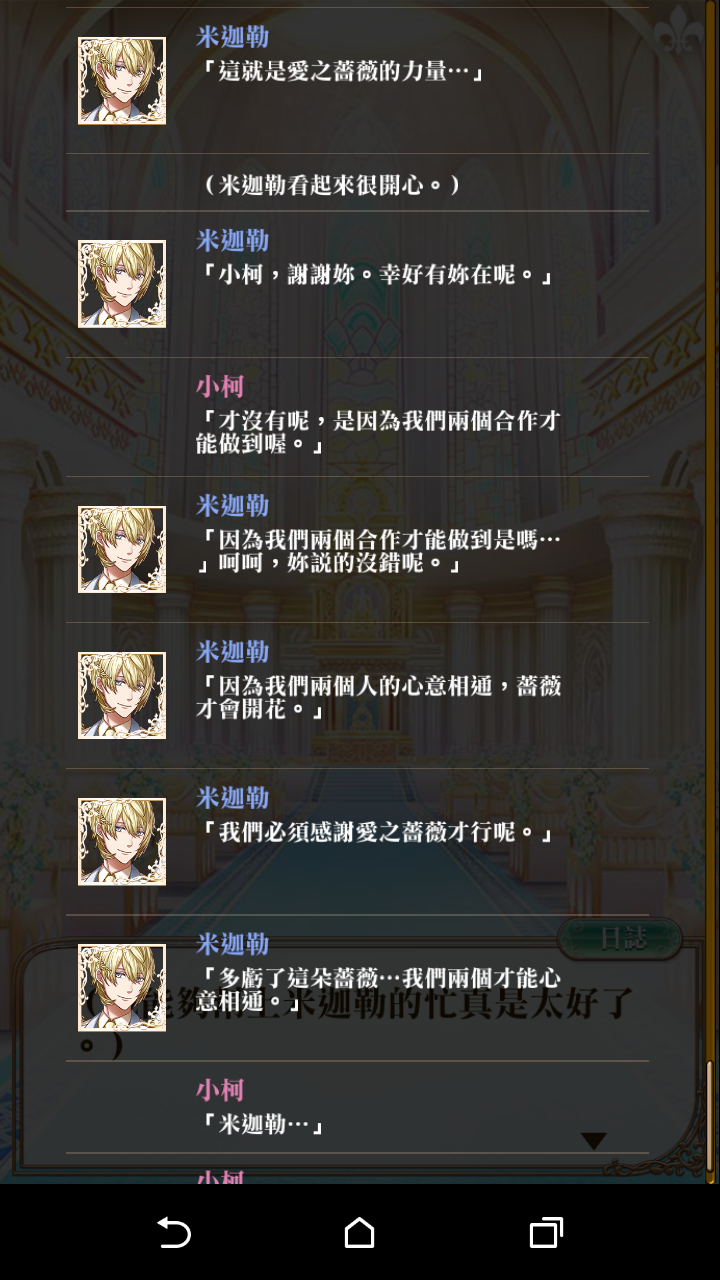Click the blue 米迦勒 name above 「這就是愛之薔薇」
This screenshot has width=720, height=1280.
point(232,38)
